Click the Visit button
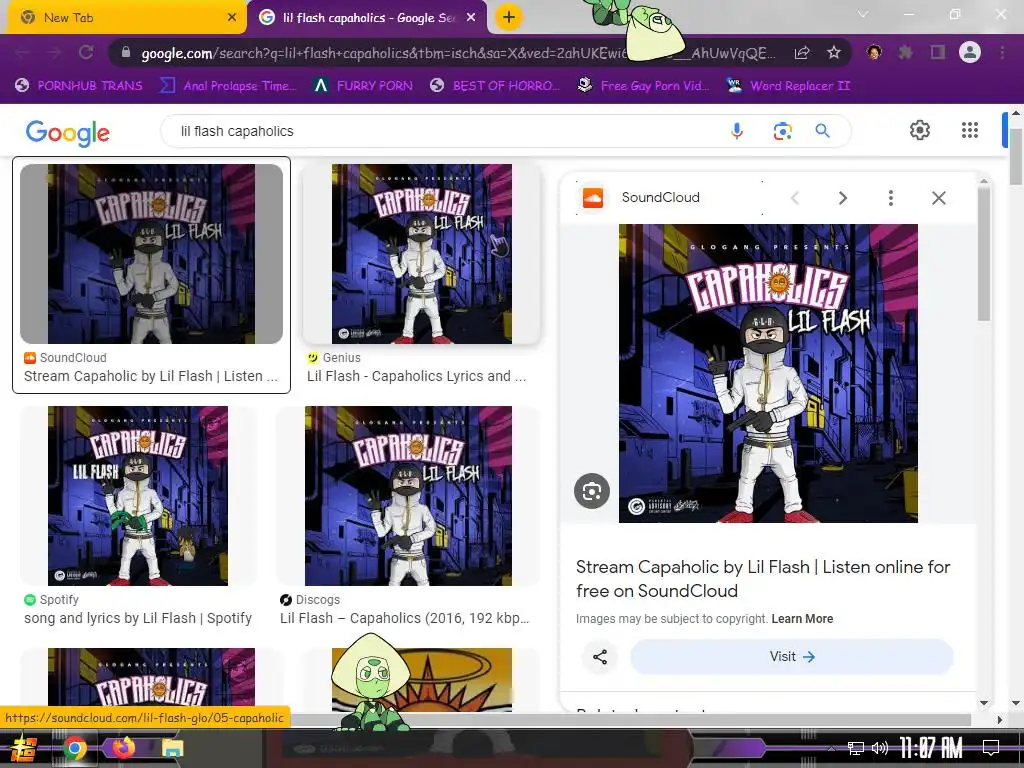Viewport: 1024px width, 768px height. (792, 656)
